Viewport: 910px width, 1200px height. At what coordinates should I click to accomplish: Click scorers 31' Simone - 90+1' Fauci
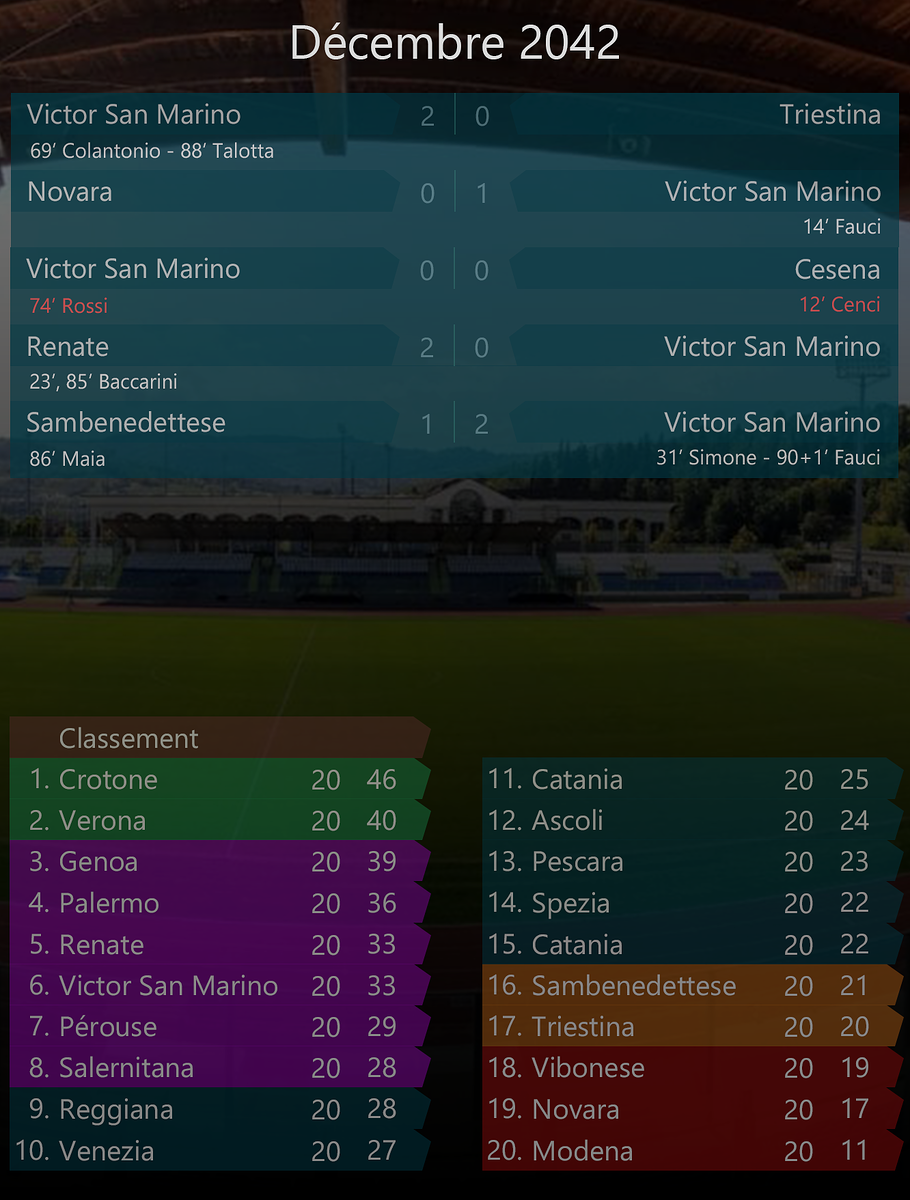click(769, 458)
